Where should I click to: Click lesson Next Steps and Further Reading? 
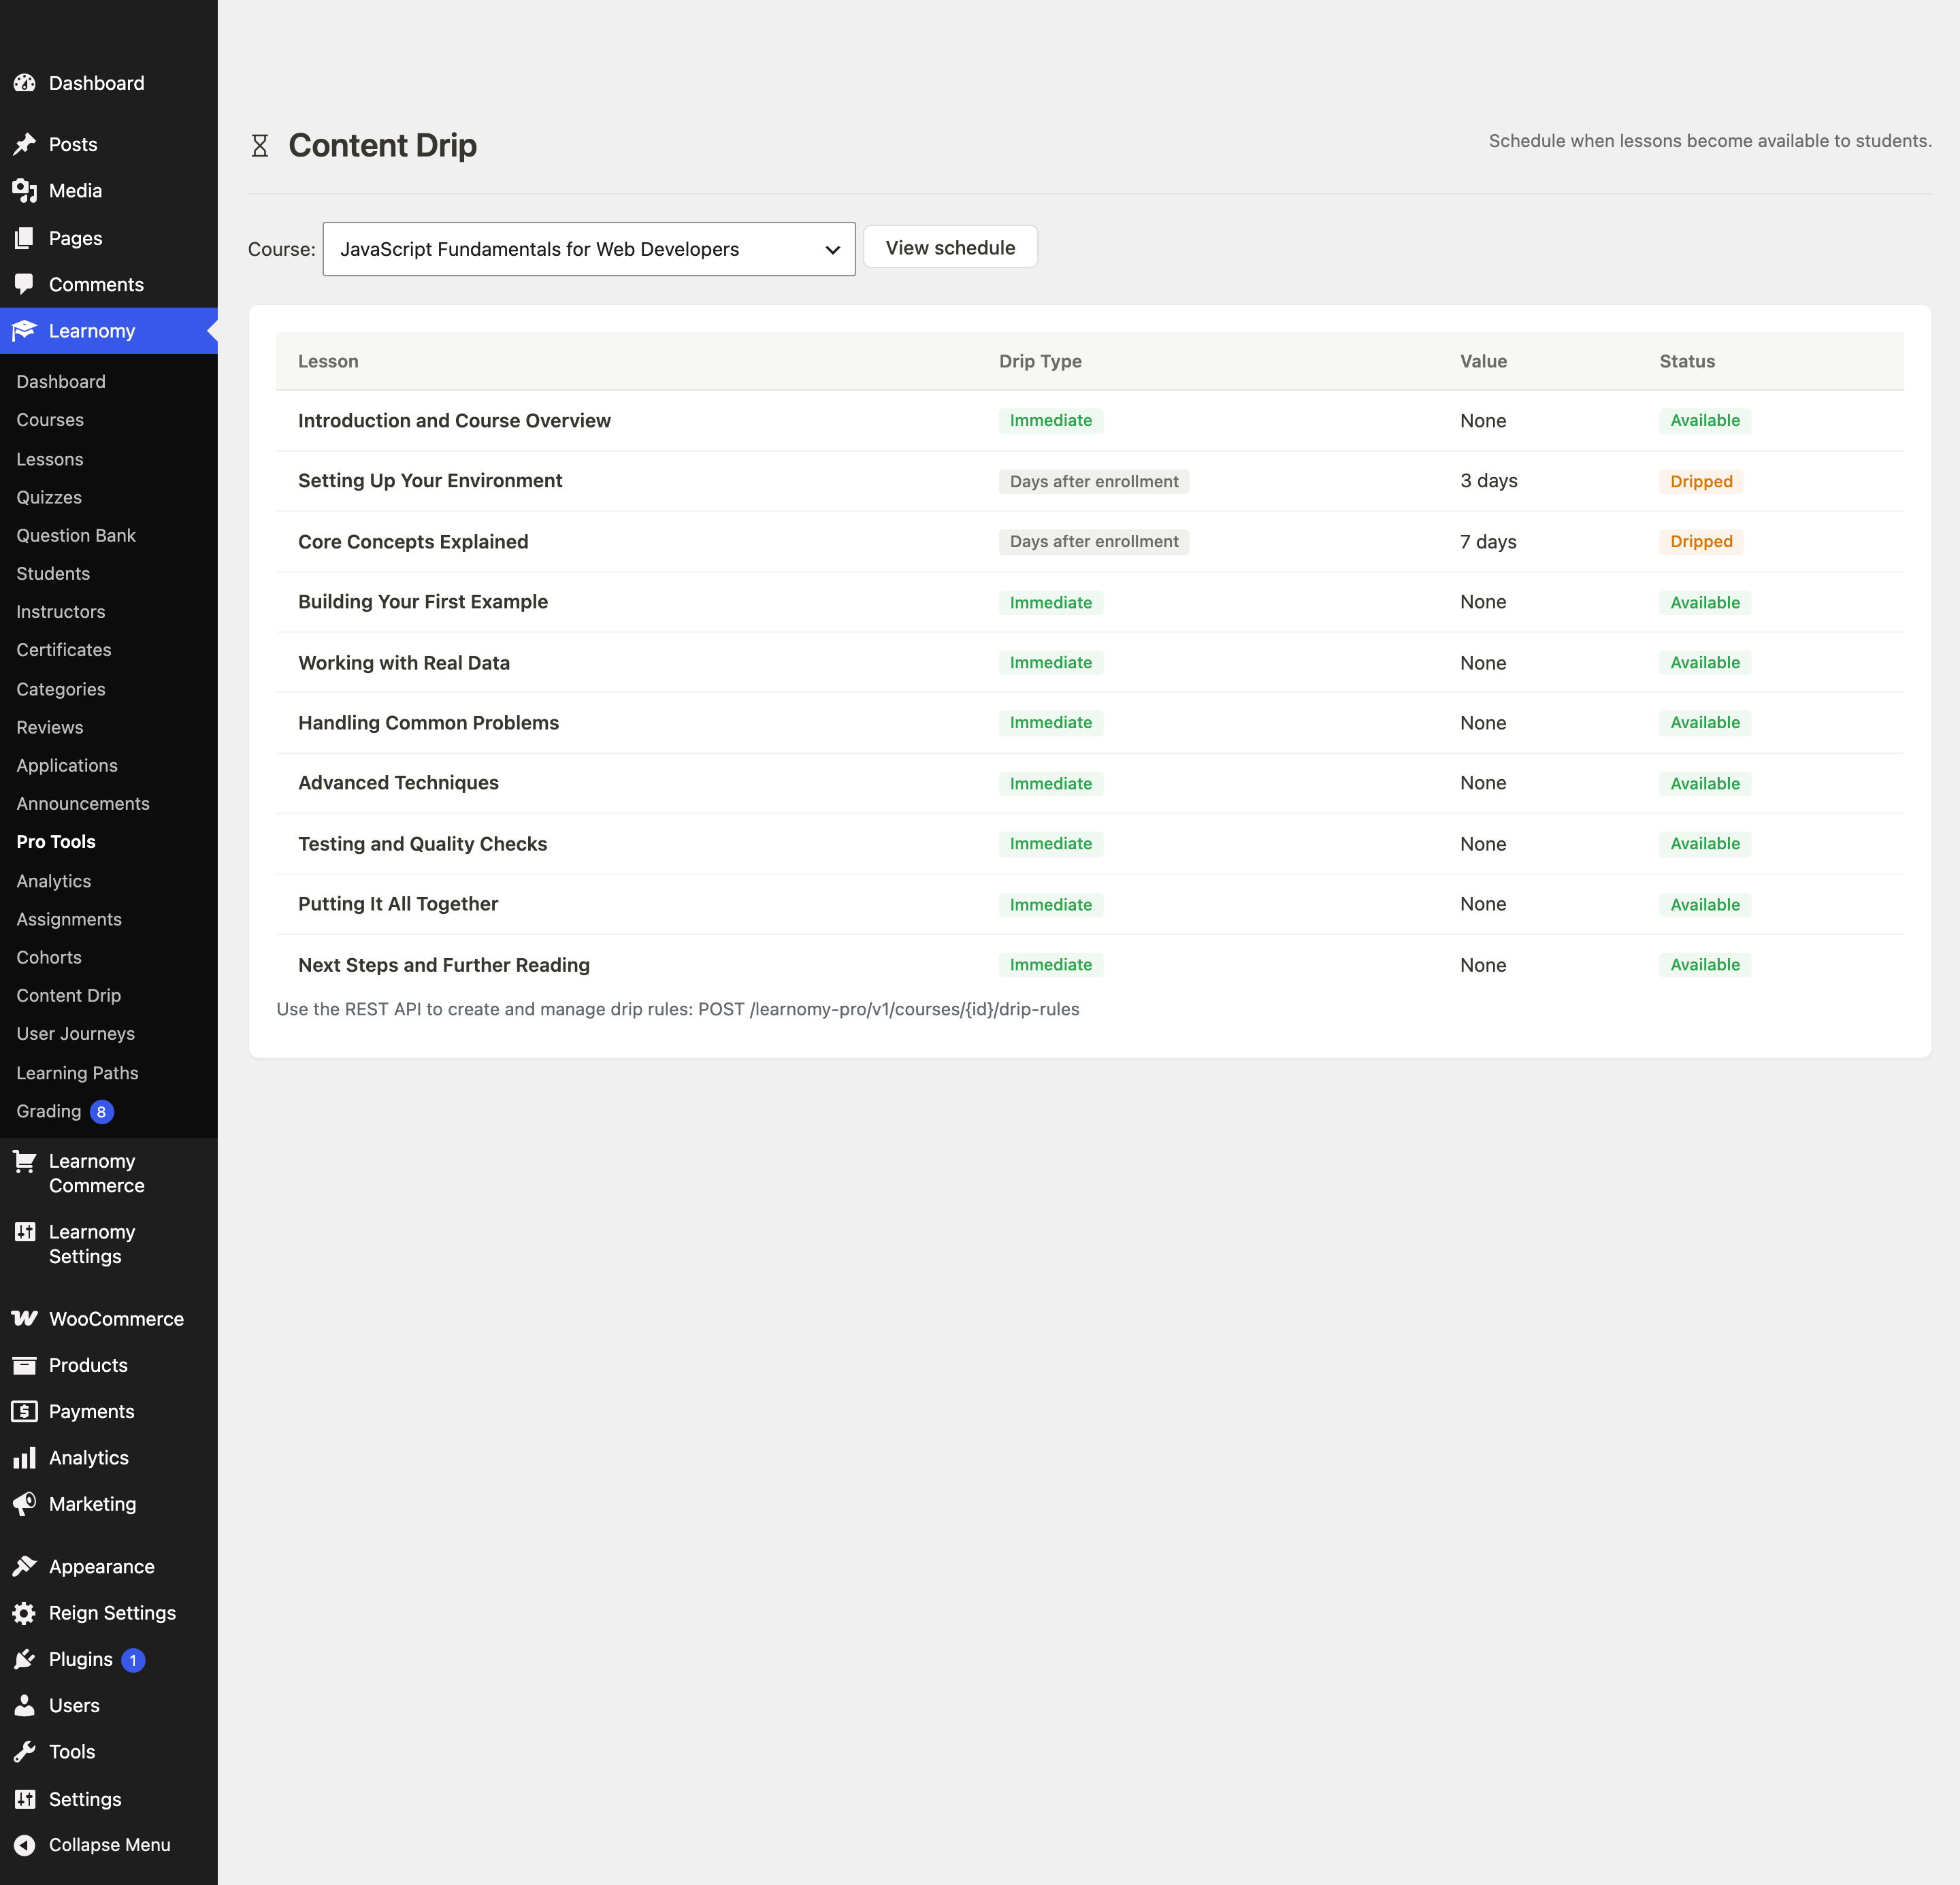(444, 965)
